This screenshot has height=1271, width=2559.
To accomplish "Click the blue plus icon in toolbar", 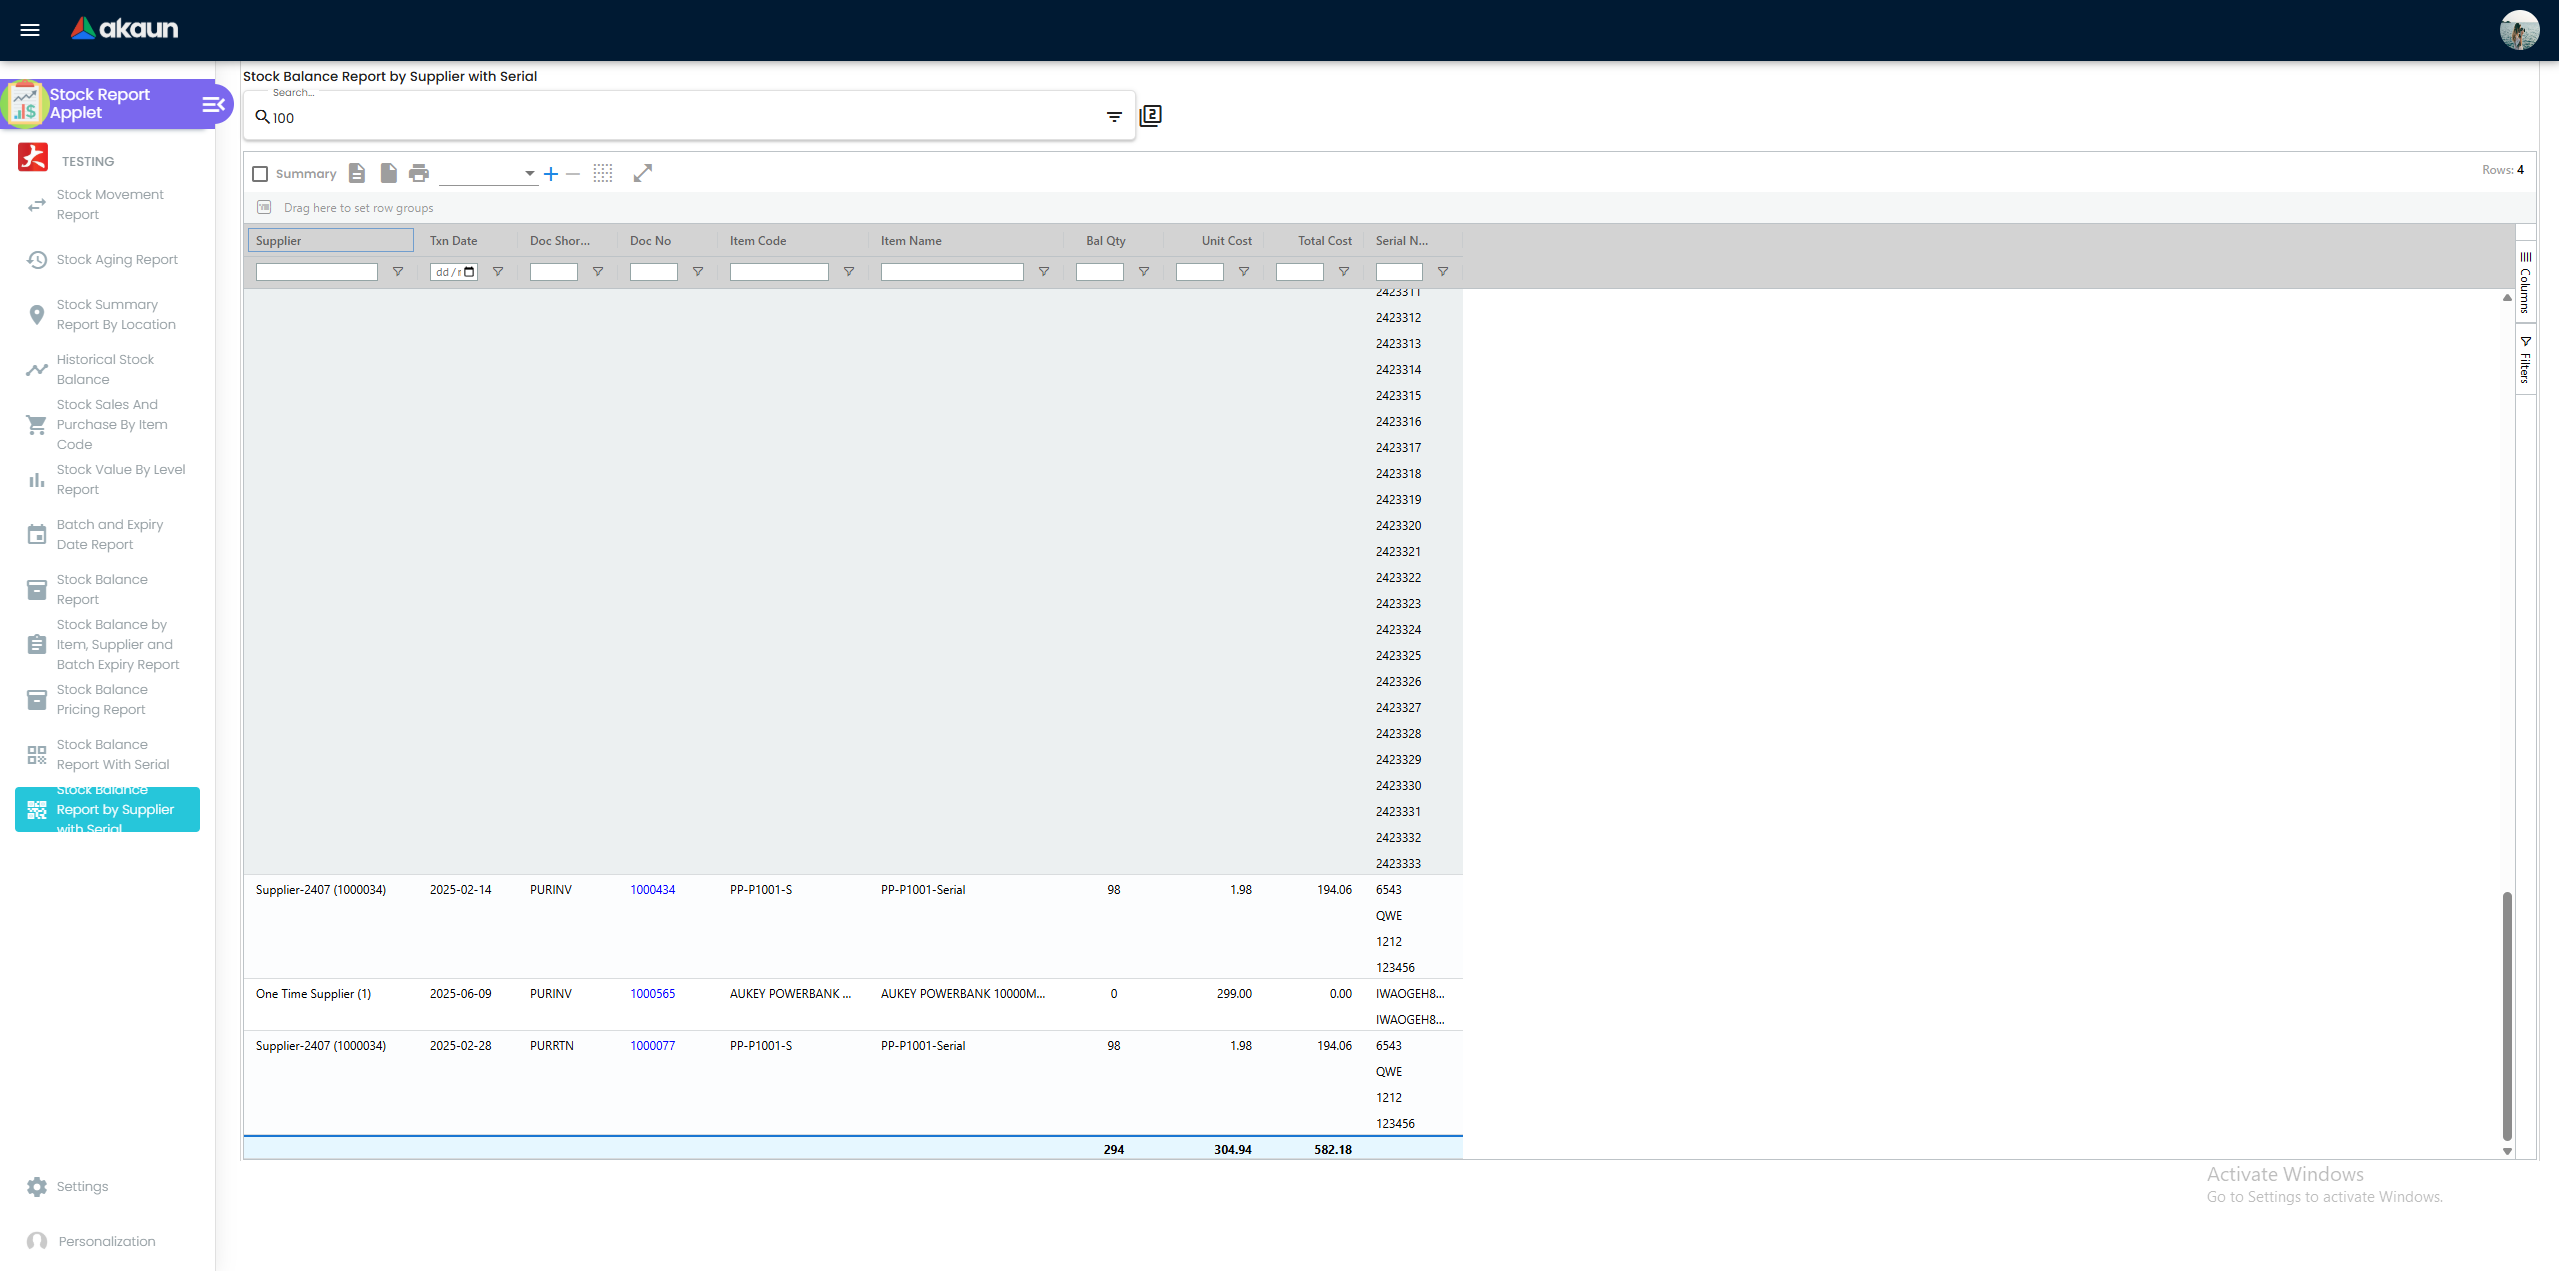I will coord(551,174).
